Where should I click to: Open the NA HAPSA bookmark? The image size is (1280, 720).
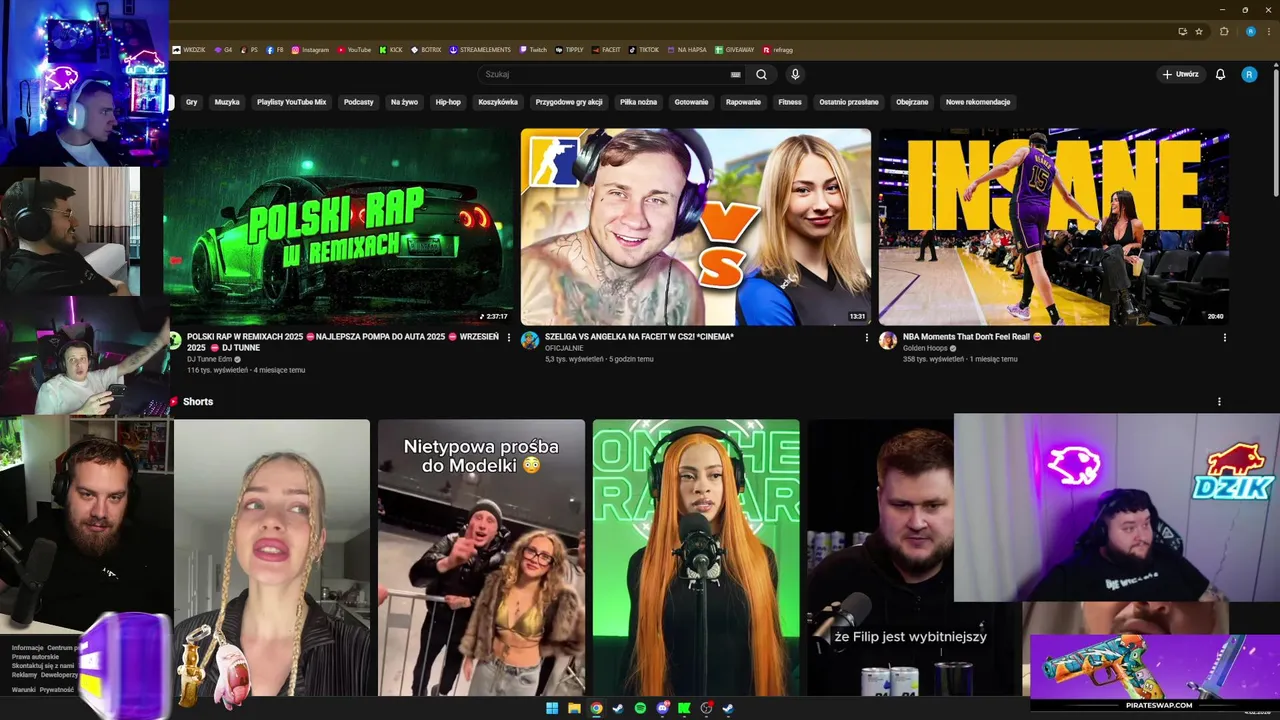pyautogui.click(x=687, y=49)
